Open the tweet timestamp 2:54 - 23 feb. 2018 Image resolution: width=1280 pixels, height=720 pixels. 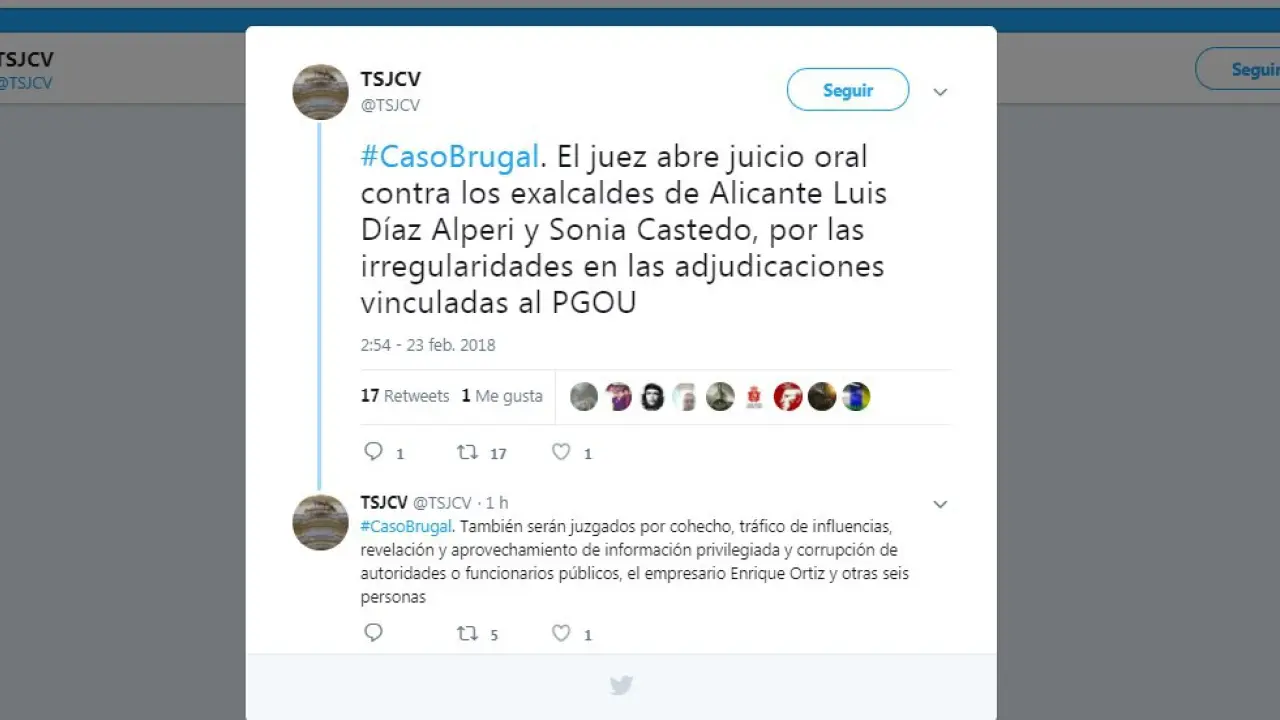click(x=428, y=345)
